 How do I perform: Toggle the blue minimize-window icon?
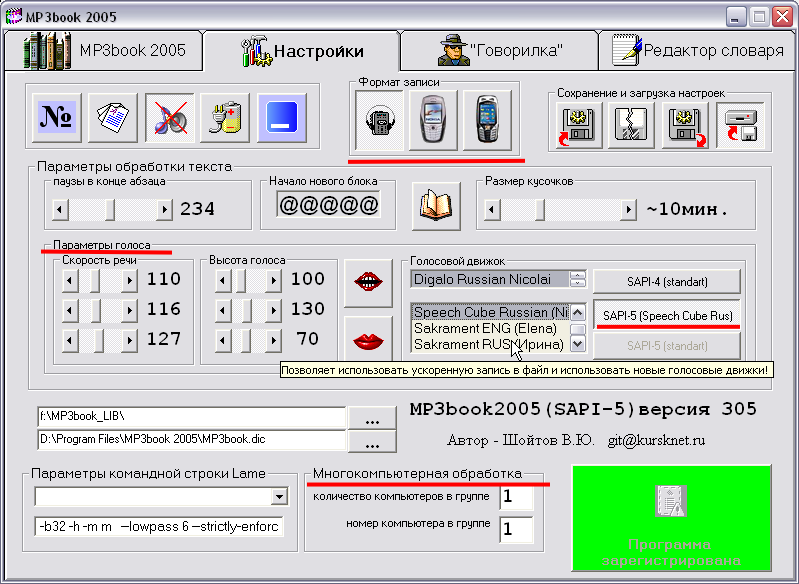click(282, 118)
